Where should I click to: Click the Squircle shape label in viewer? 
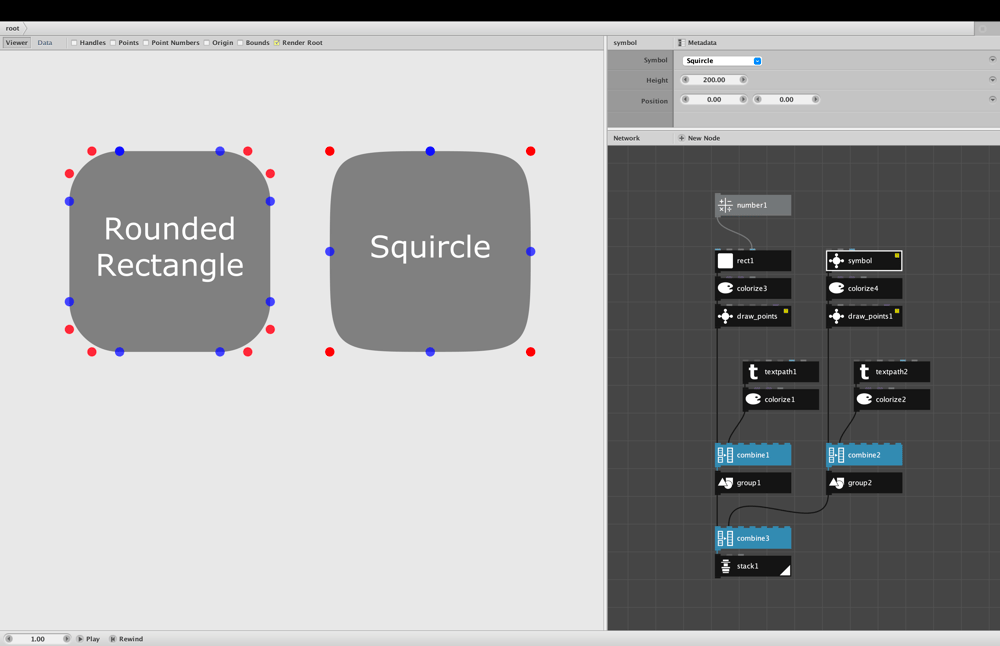(430, 247)
